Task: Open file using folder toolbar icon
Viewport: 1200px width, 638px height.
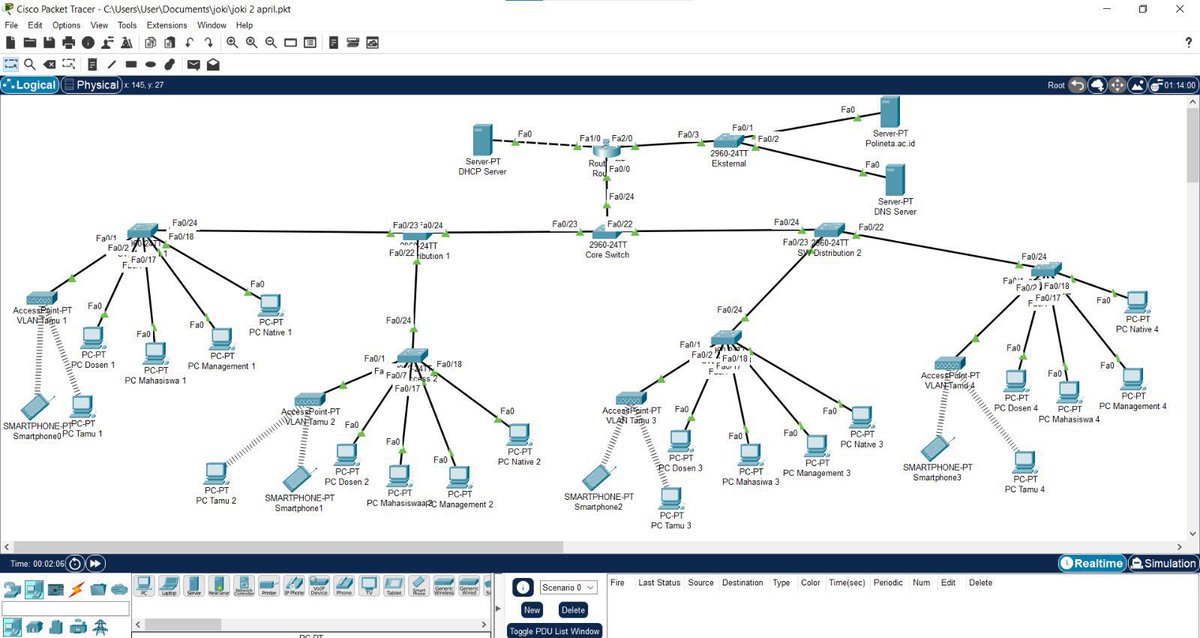Action: (30, 43)
